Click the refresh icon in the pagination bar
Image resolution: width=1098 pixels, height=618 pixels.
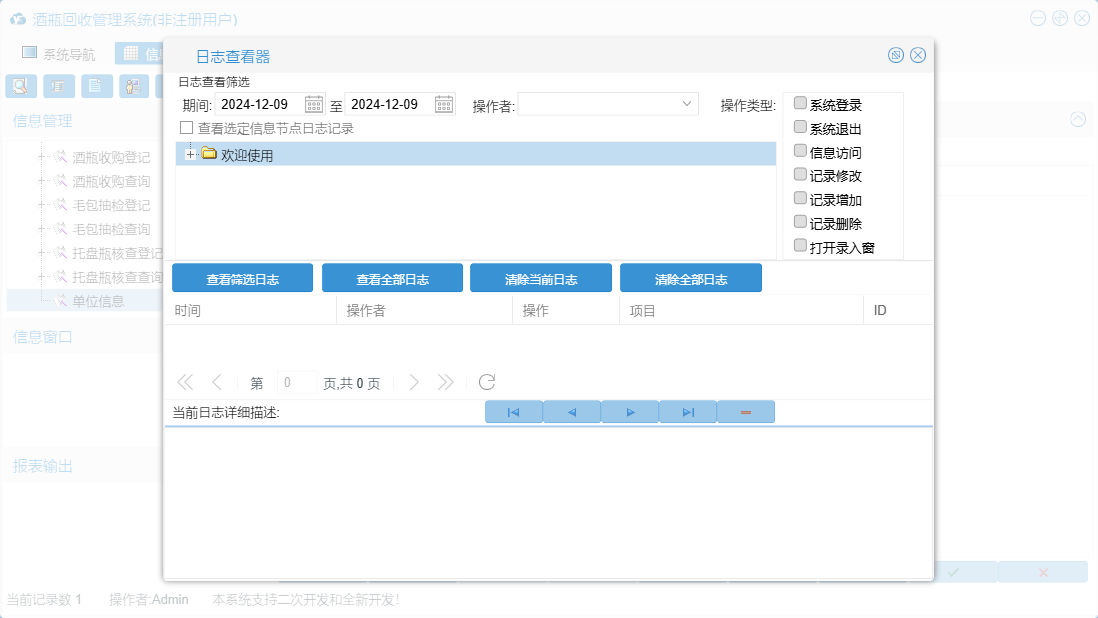point(487,382)
